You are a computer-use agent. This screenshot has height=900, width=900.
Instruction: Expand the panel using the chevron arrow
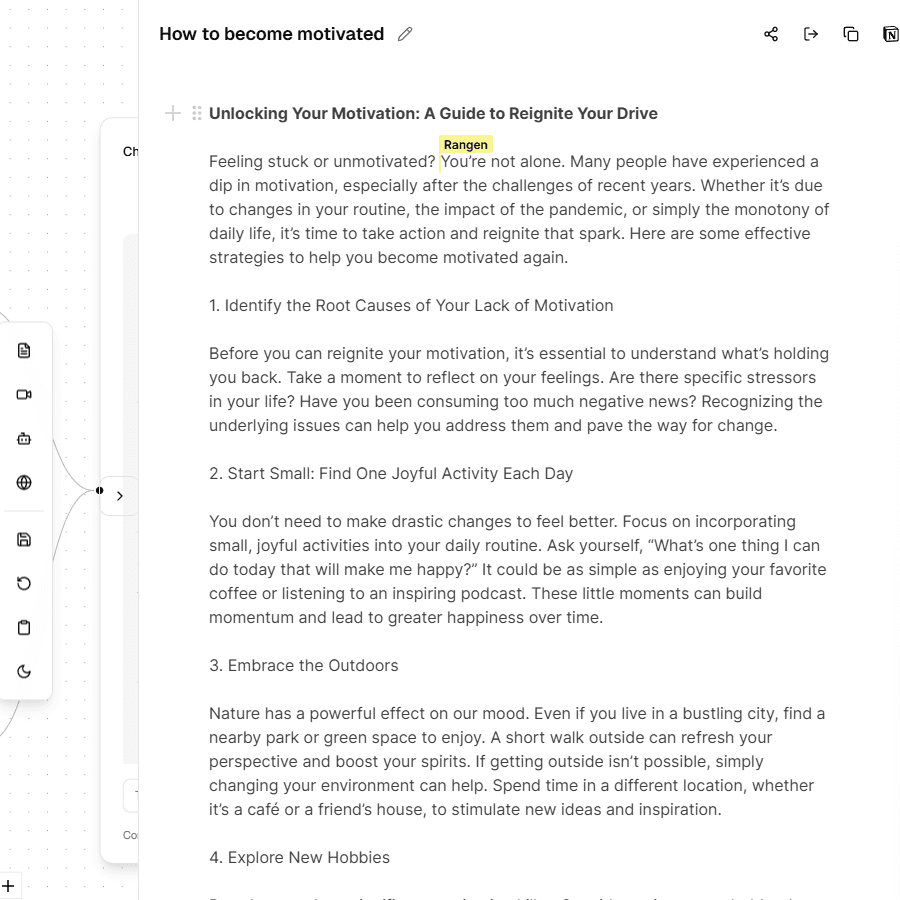point(120,496)
